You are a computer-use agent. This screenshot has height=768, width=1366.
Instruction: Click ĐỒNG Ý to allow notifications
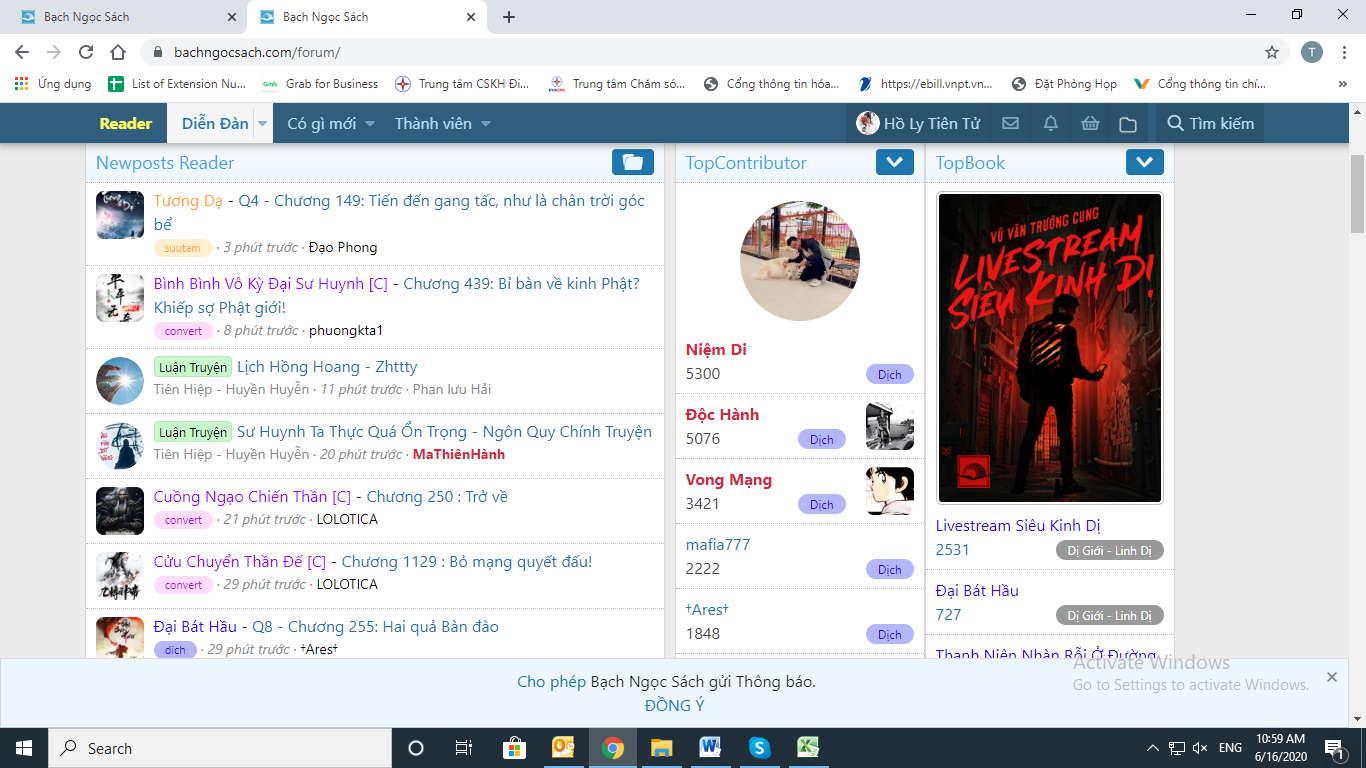(x=674, y=705)
